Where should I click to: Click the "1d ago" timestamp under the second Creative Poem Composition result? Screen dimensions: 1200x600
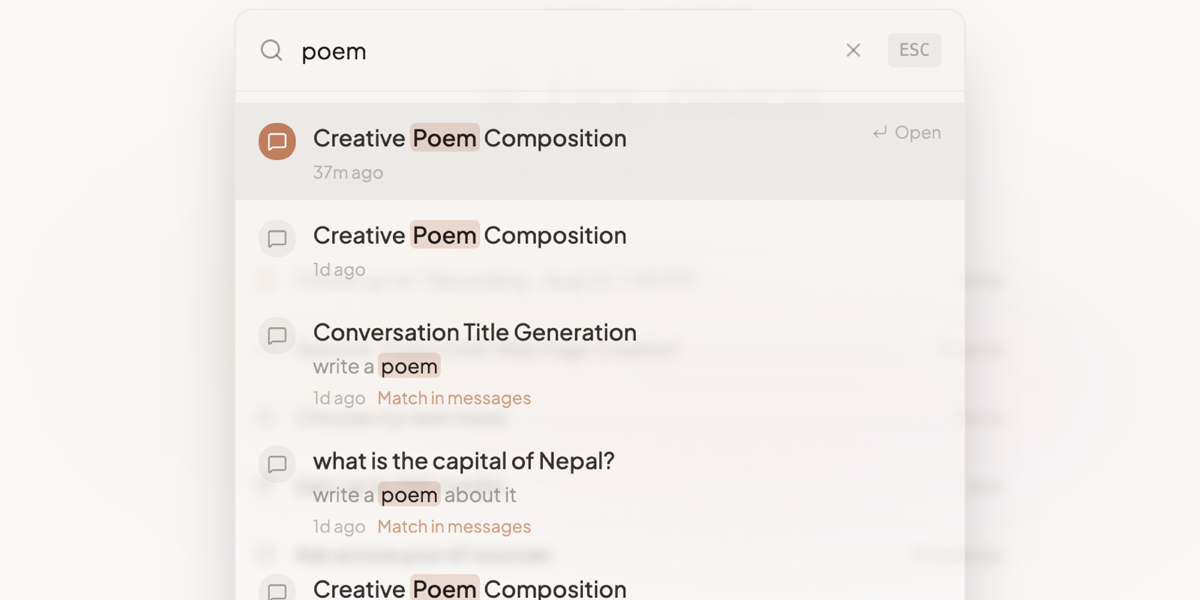(x=339, y=269)
